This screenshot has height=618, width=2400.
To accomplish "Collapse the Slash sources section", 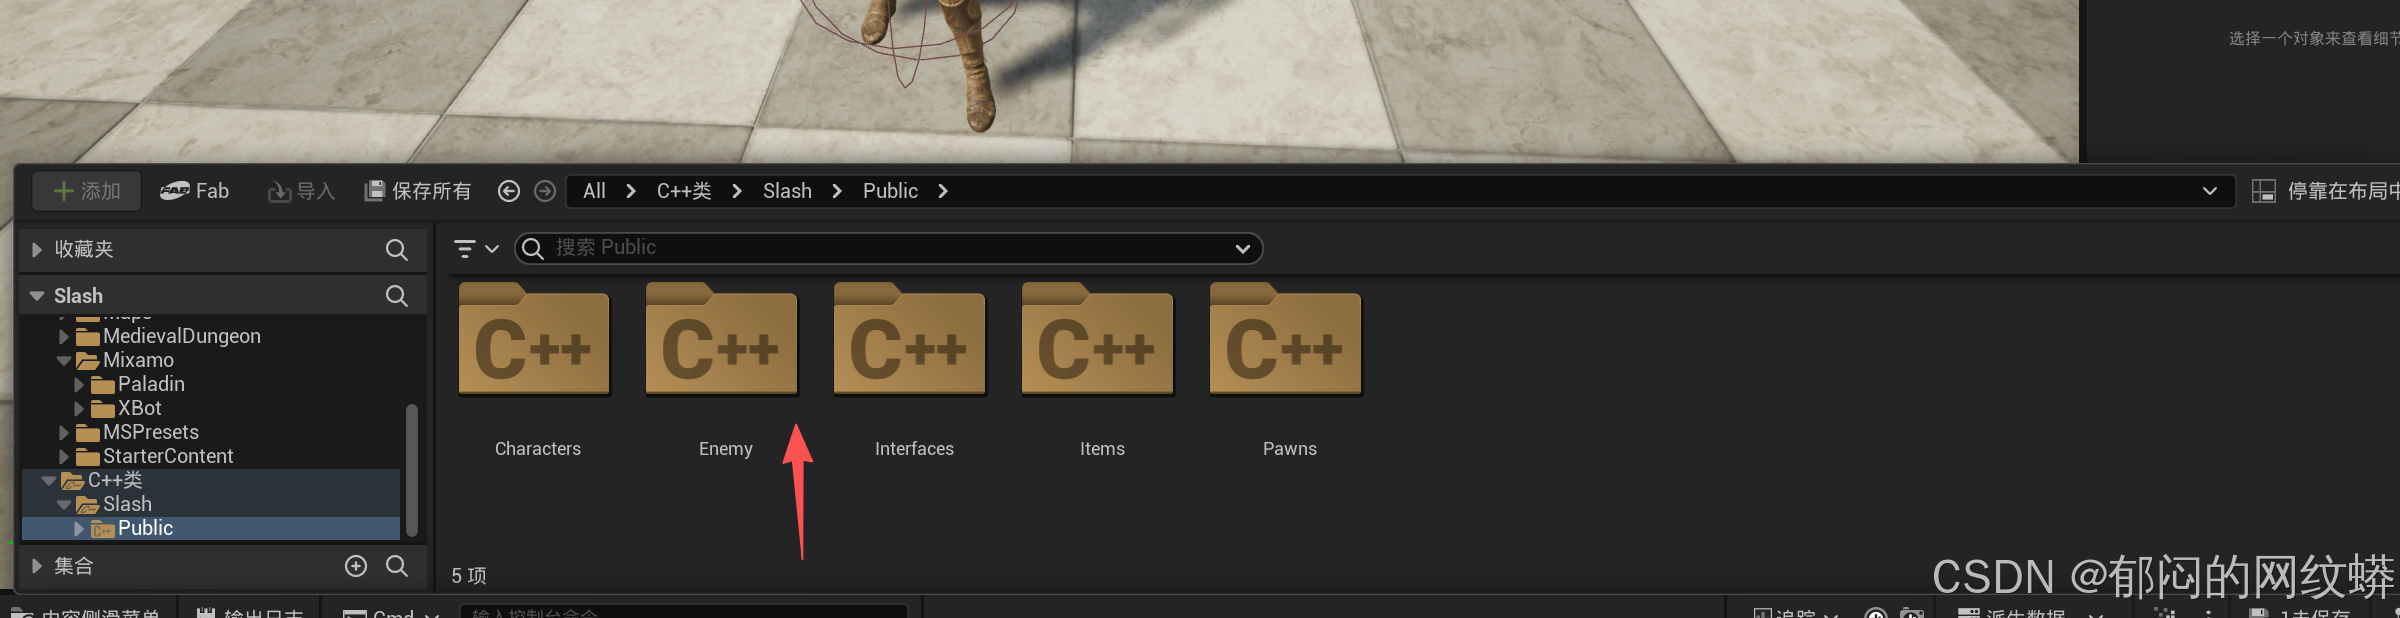I will (x=37, y=296).
